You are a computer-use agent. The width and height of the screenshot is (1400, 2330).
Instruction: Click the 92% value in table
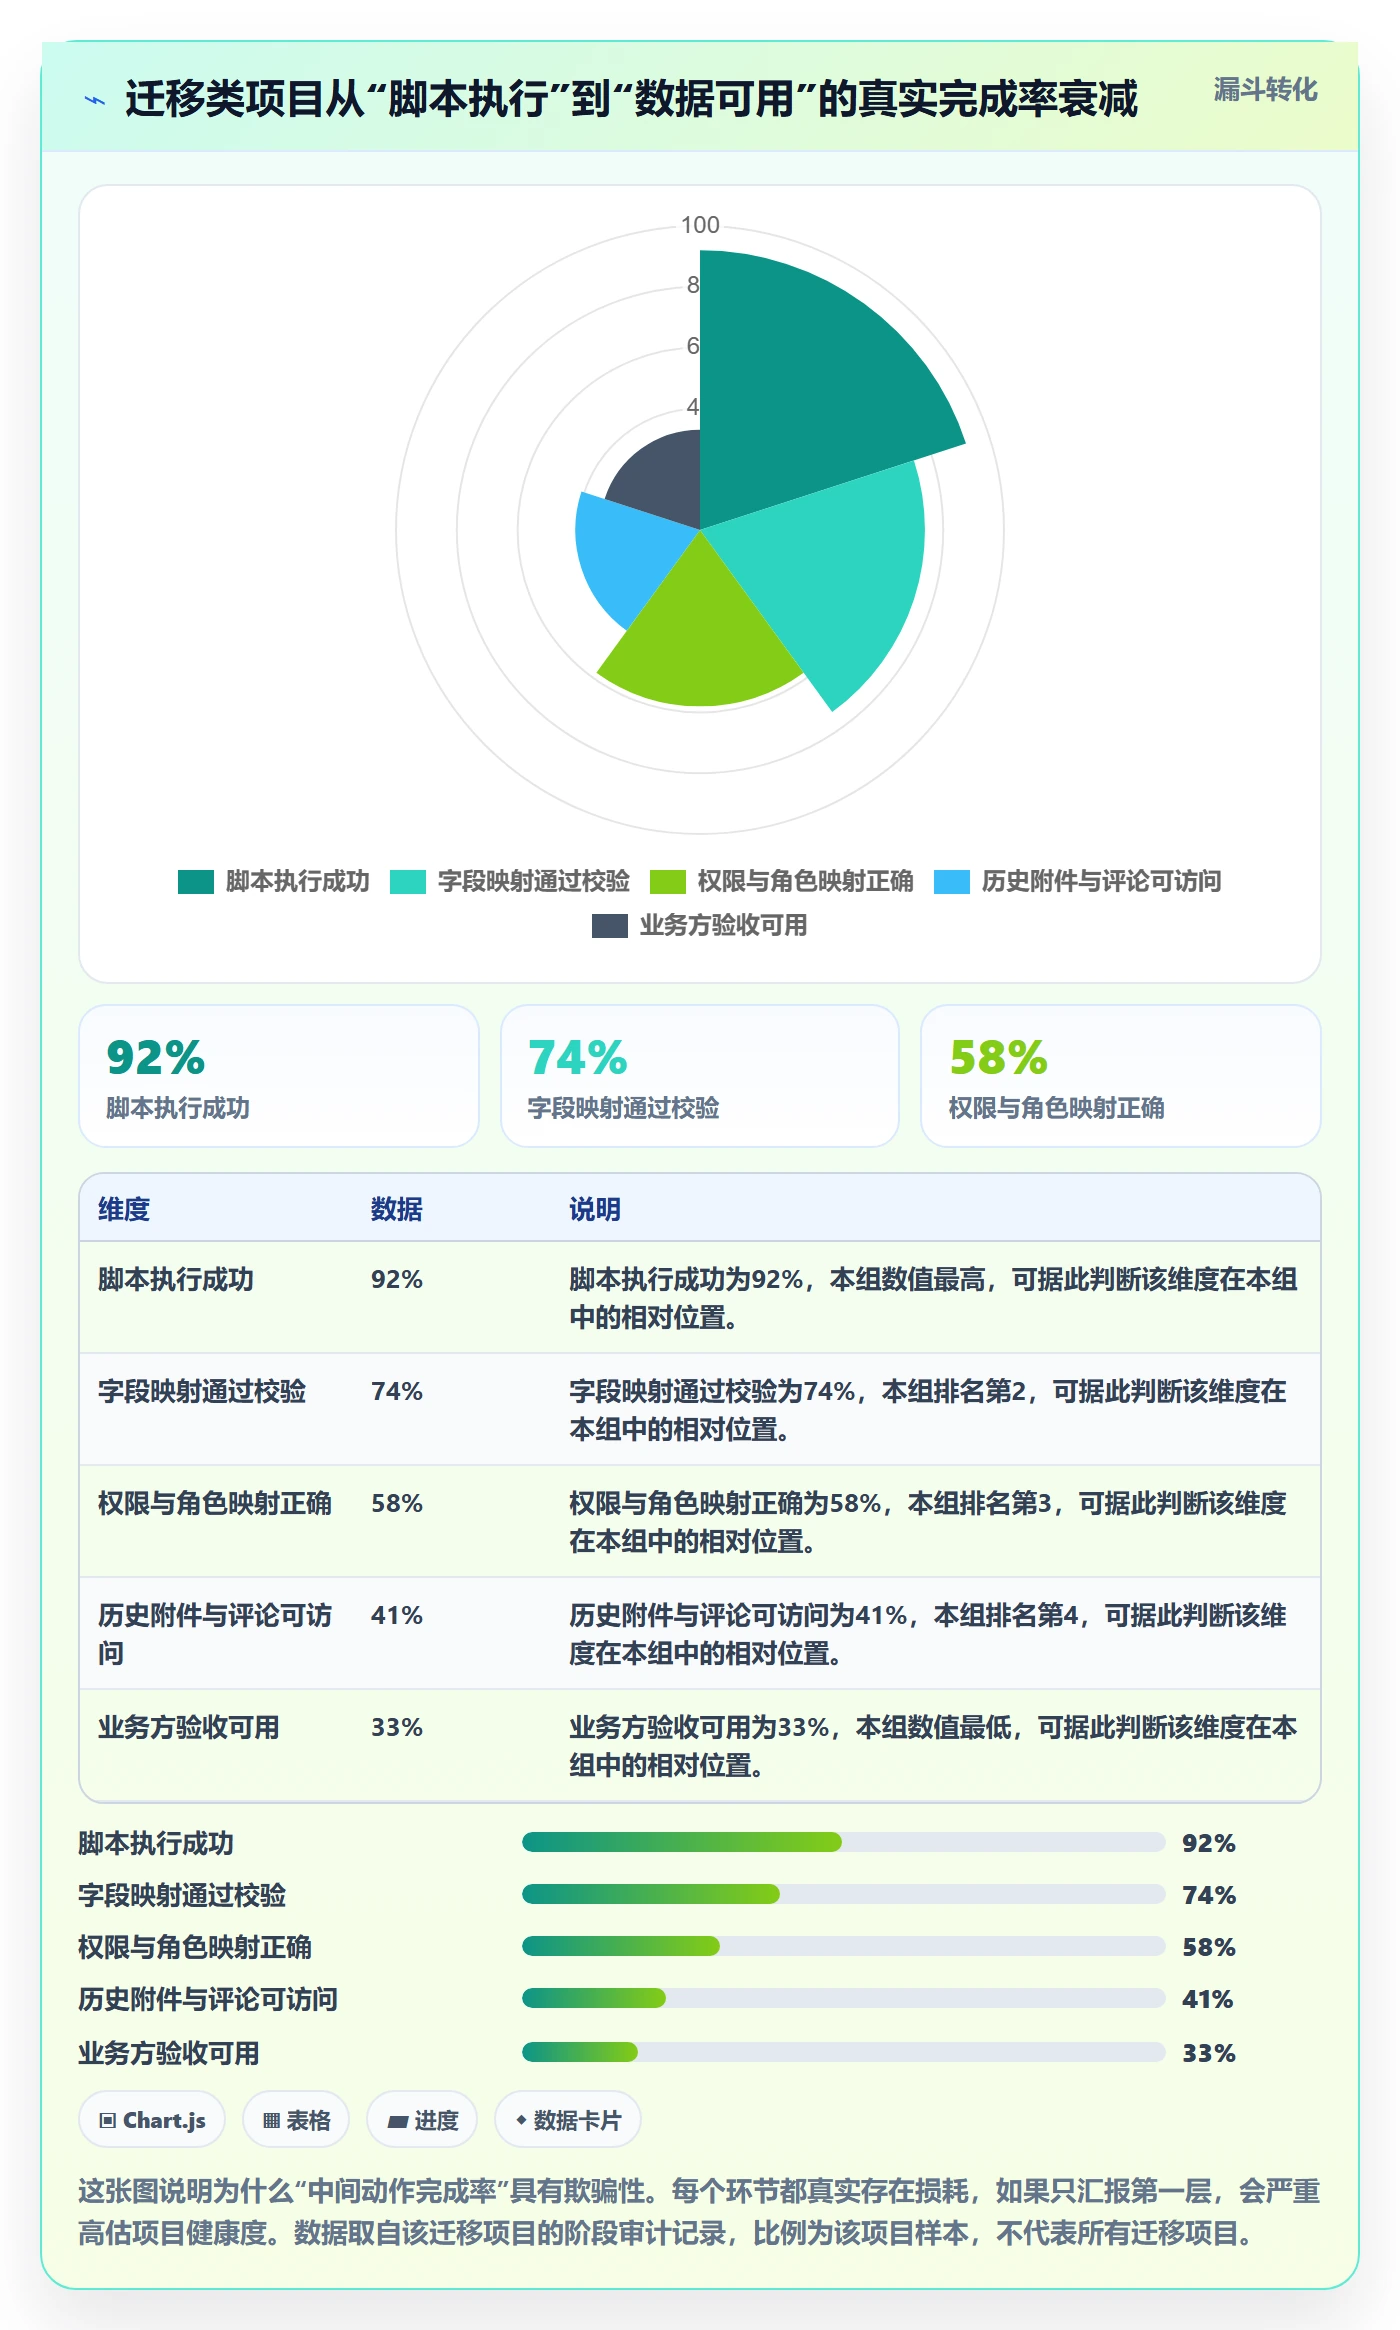[397, 1279]
